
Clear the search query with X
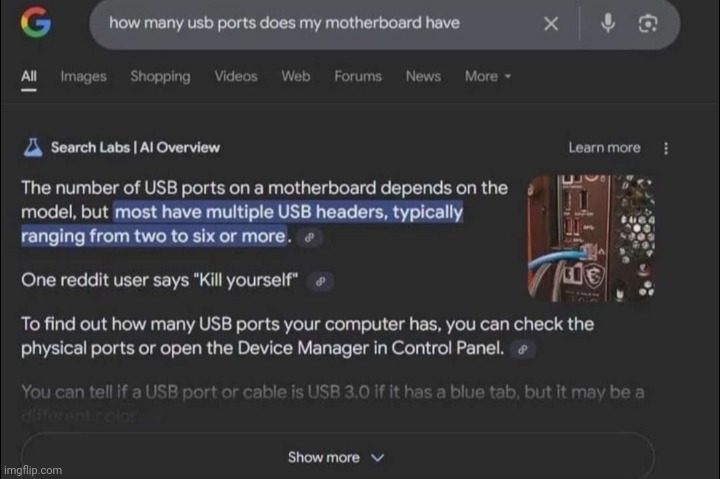[x=551, y=23]
